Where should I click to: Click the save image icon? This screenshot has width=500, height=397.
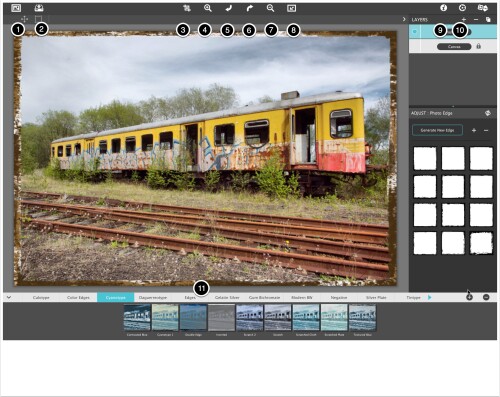[39, 8]
